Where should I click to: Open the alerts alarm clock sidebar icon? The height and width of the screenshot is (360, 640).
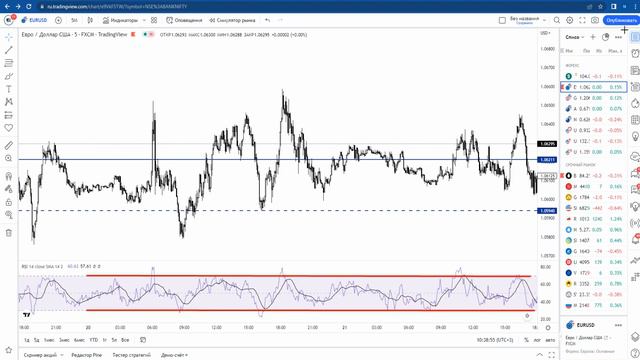click(x=635, y=53)
